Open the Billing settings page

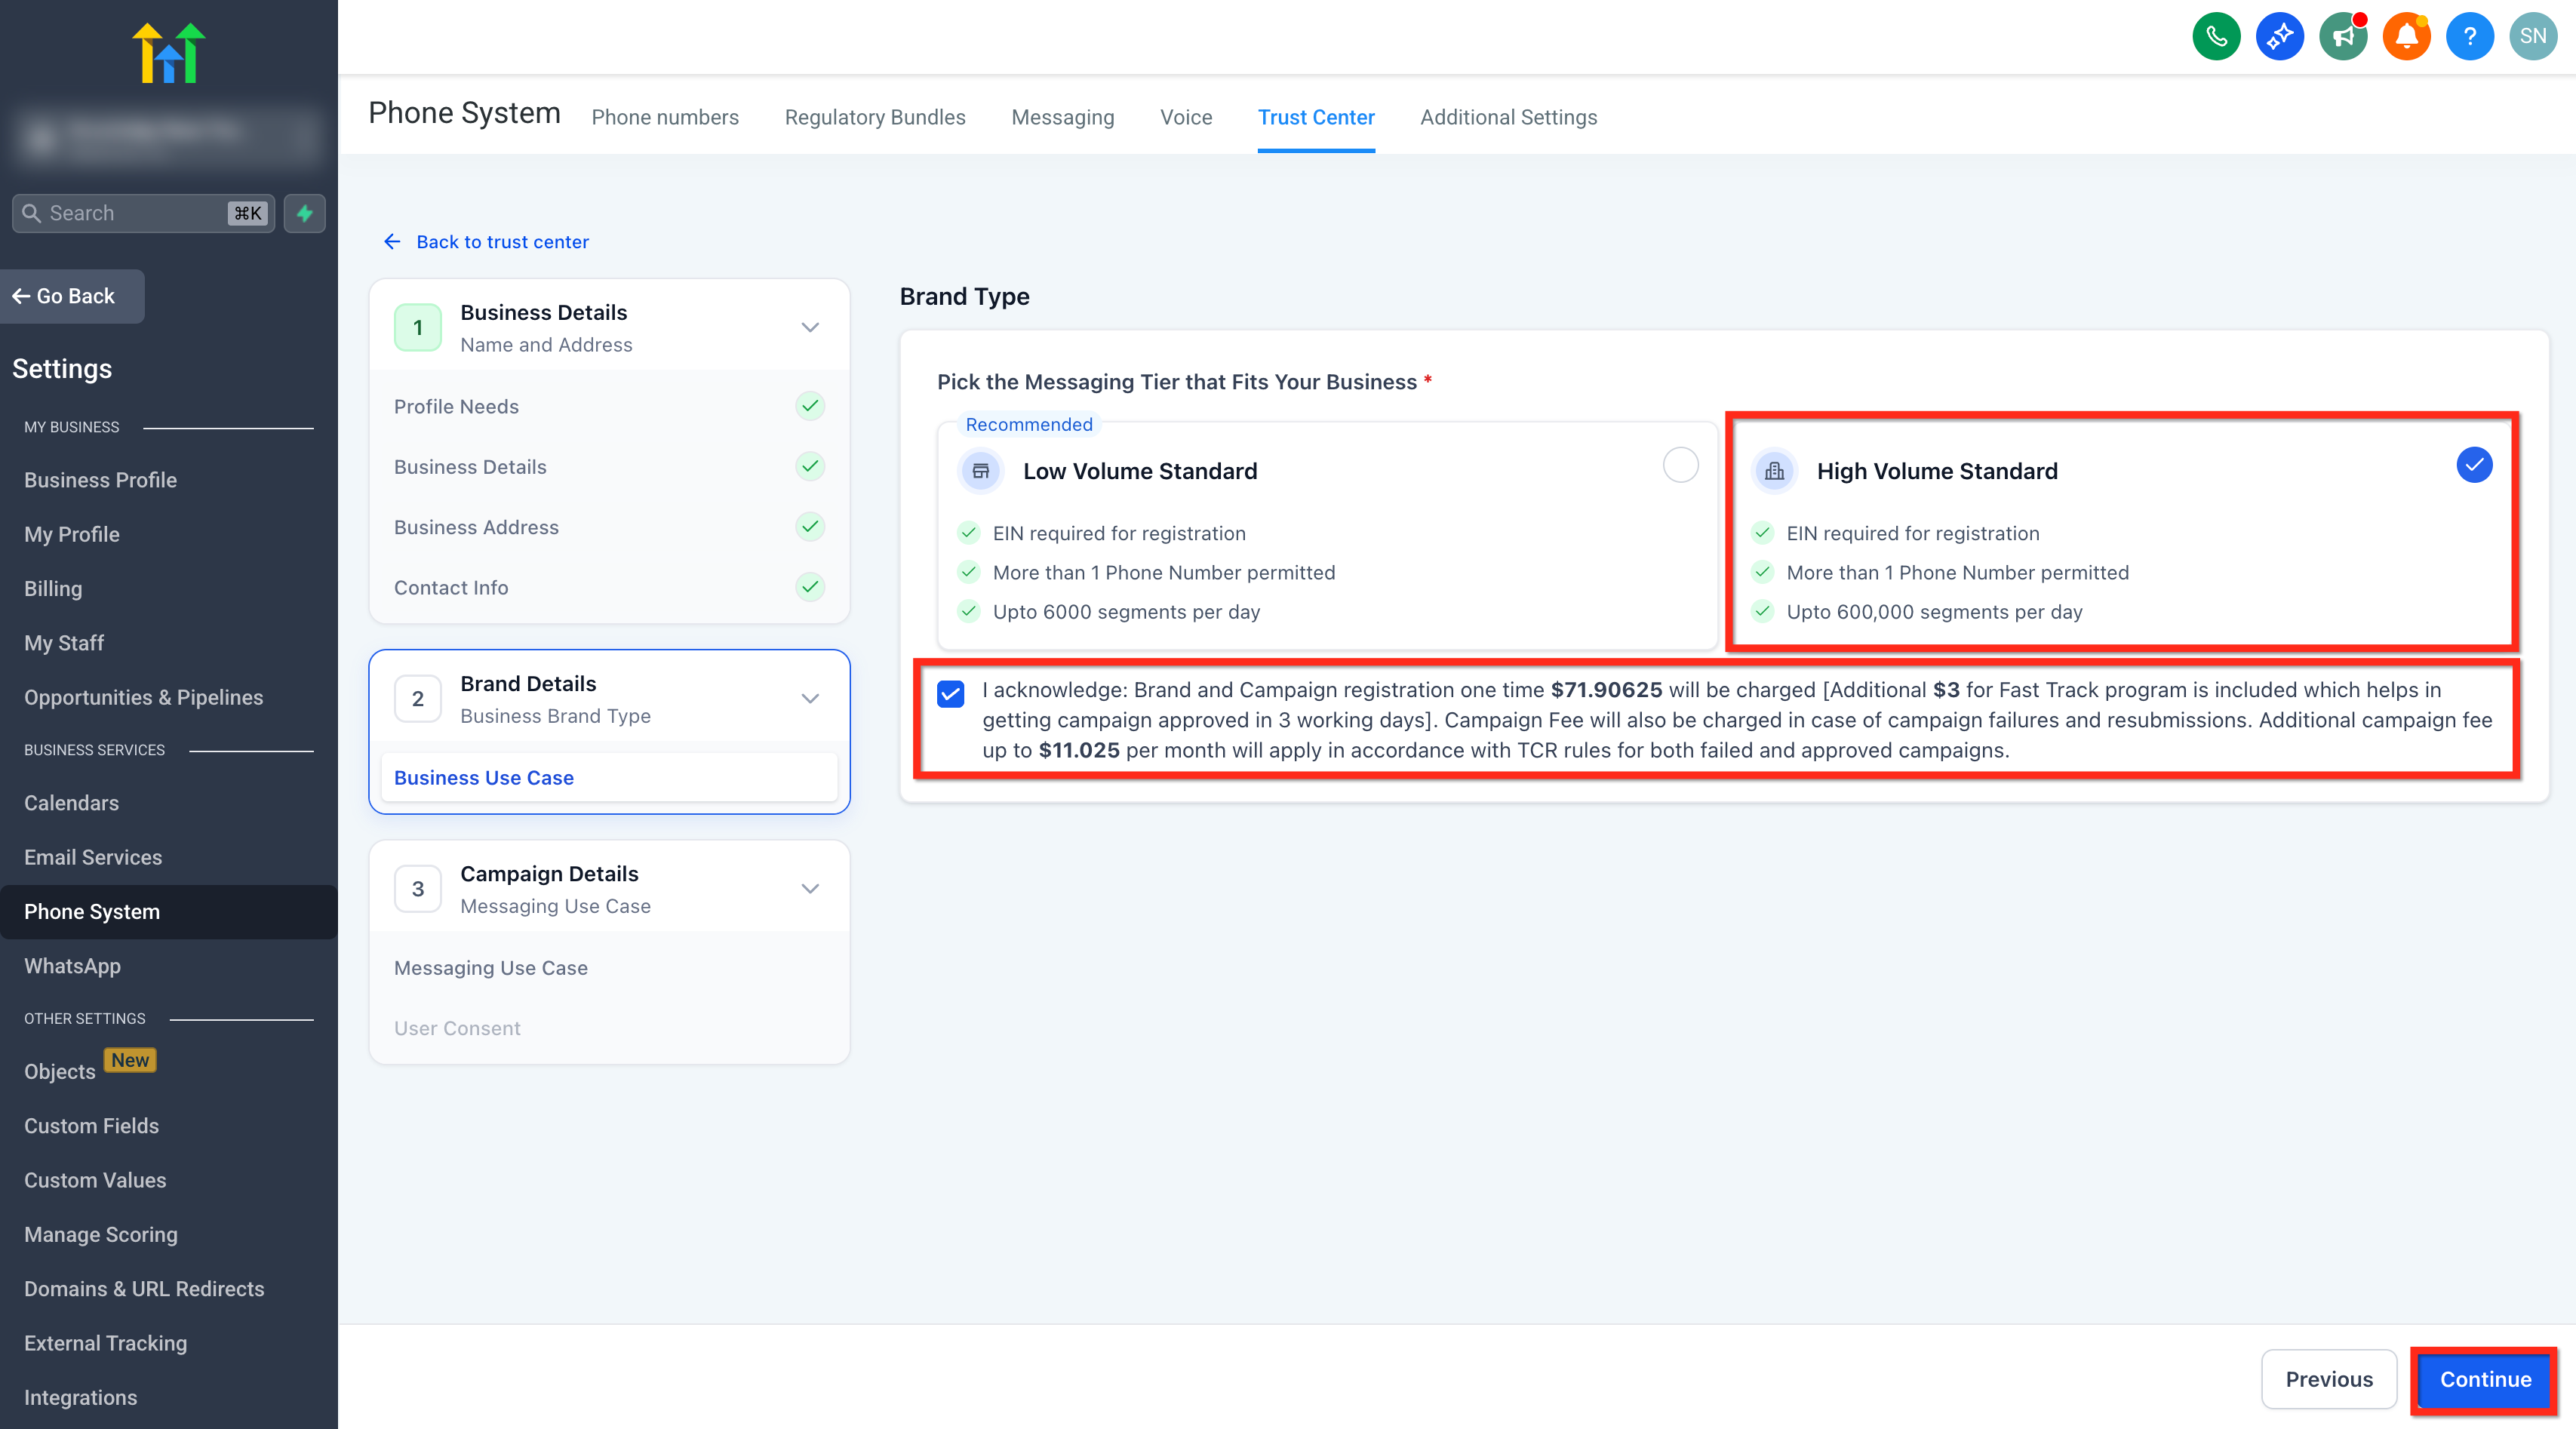pos(53,589)
